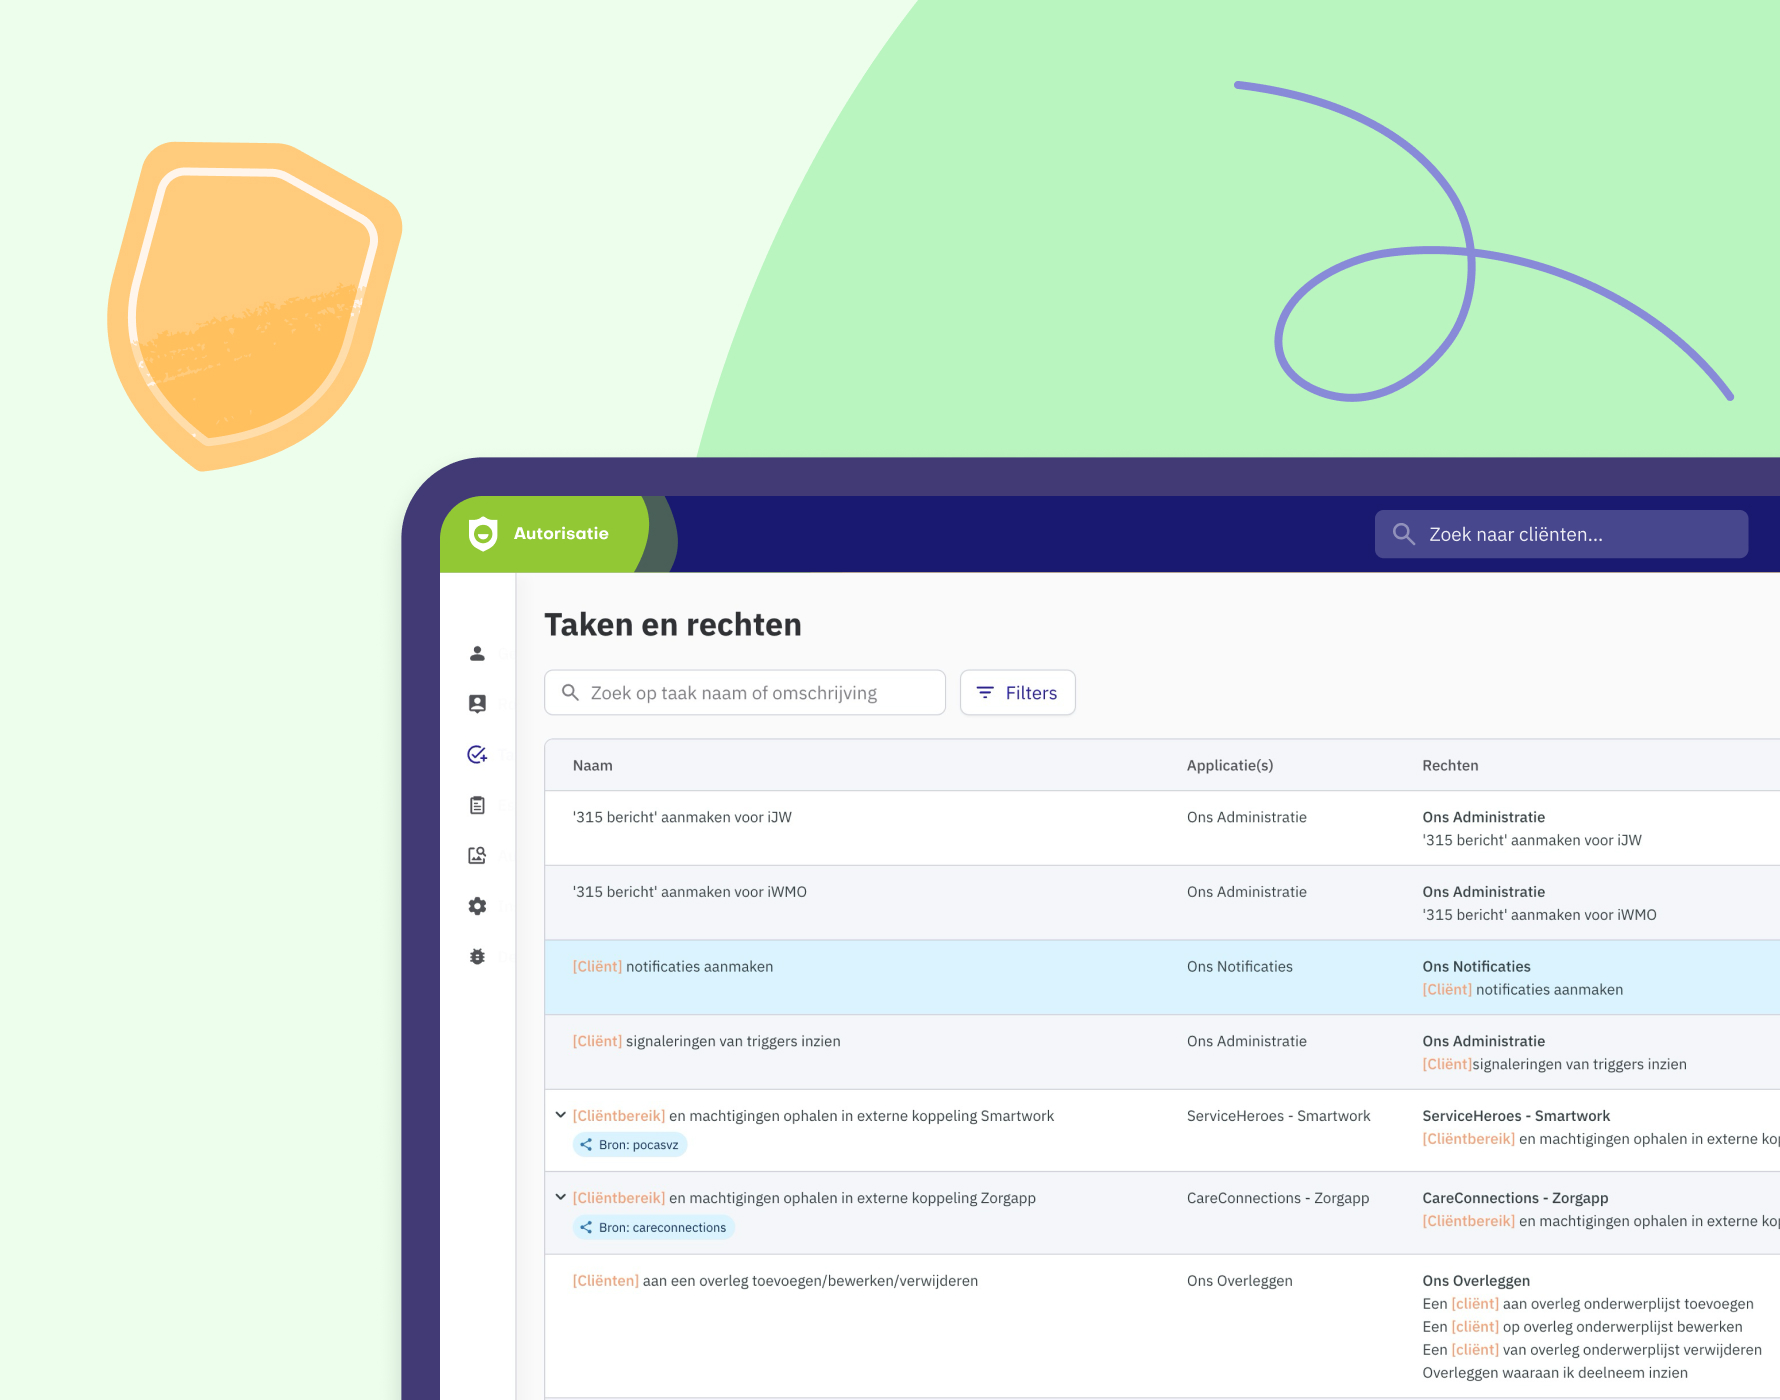
Task: Click the Rechten column header
Action: pos(1449,766)
